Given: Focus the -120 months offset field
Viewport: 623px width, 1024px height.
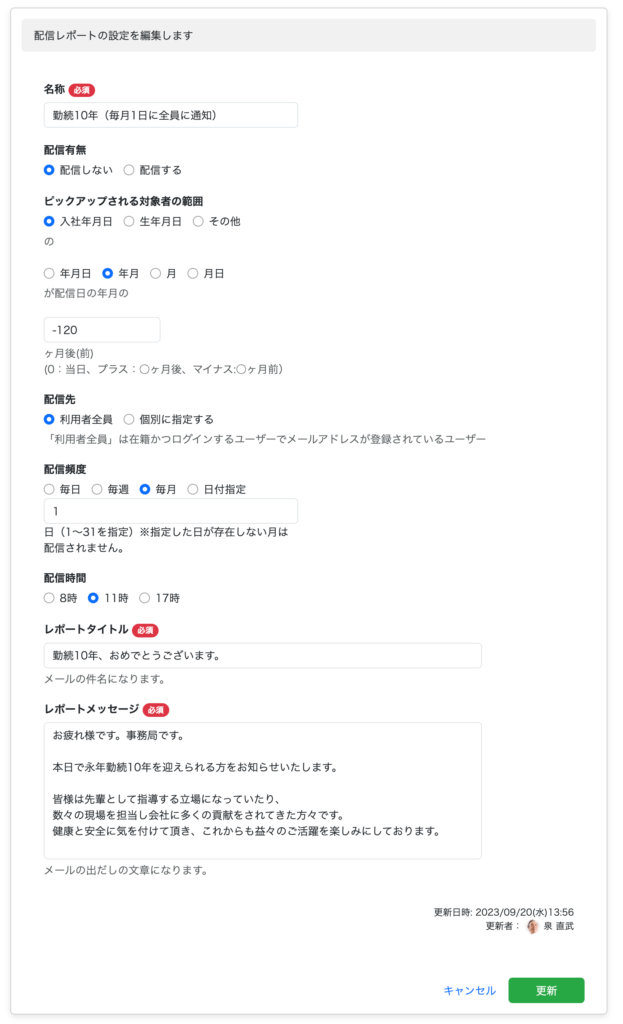Looking at the screenshot, I should click(x=101, y=330).
